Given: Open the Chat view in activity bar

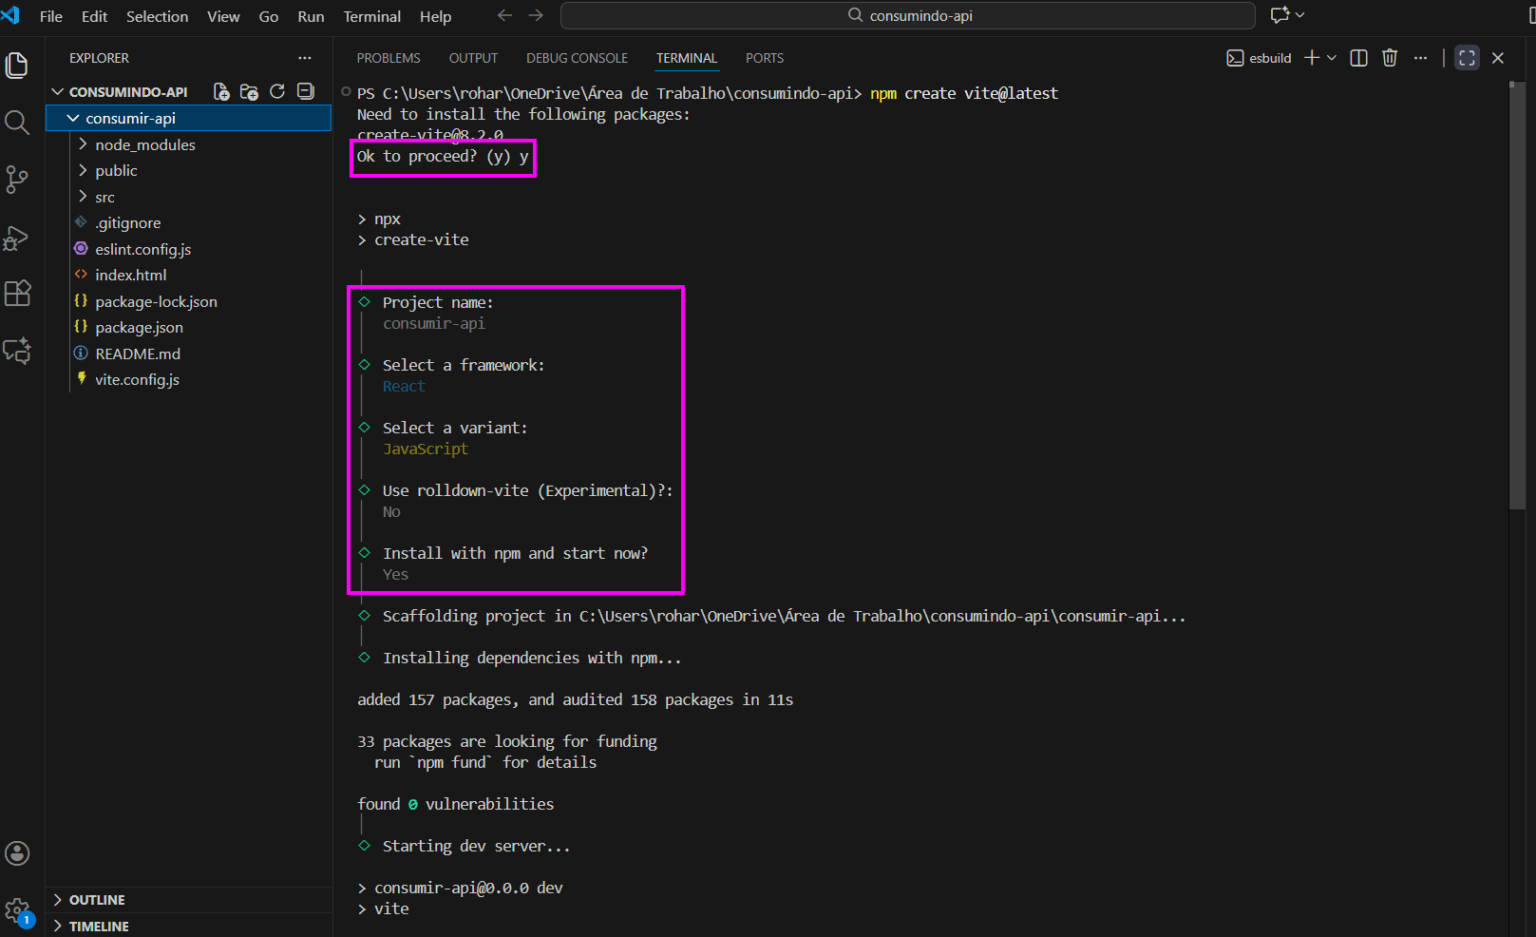Looking at the screenshot, I should (x=17, y=351).
